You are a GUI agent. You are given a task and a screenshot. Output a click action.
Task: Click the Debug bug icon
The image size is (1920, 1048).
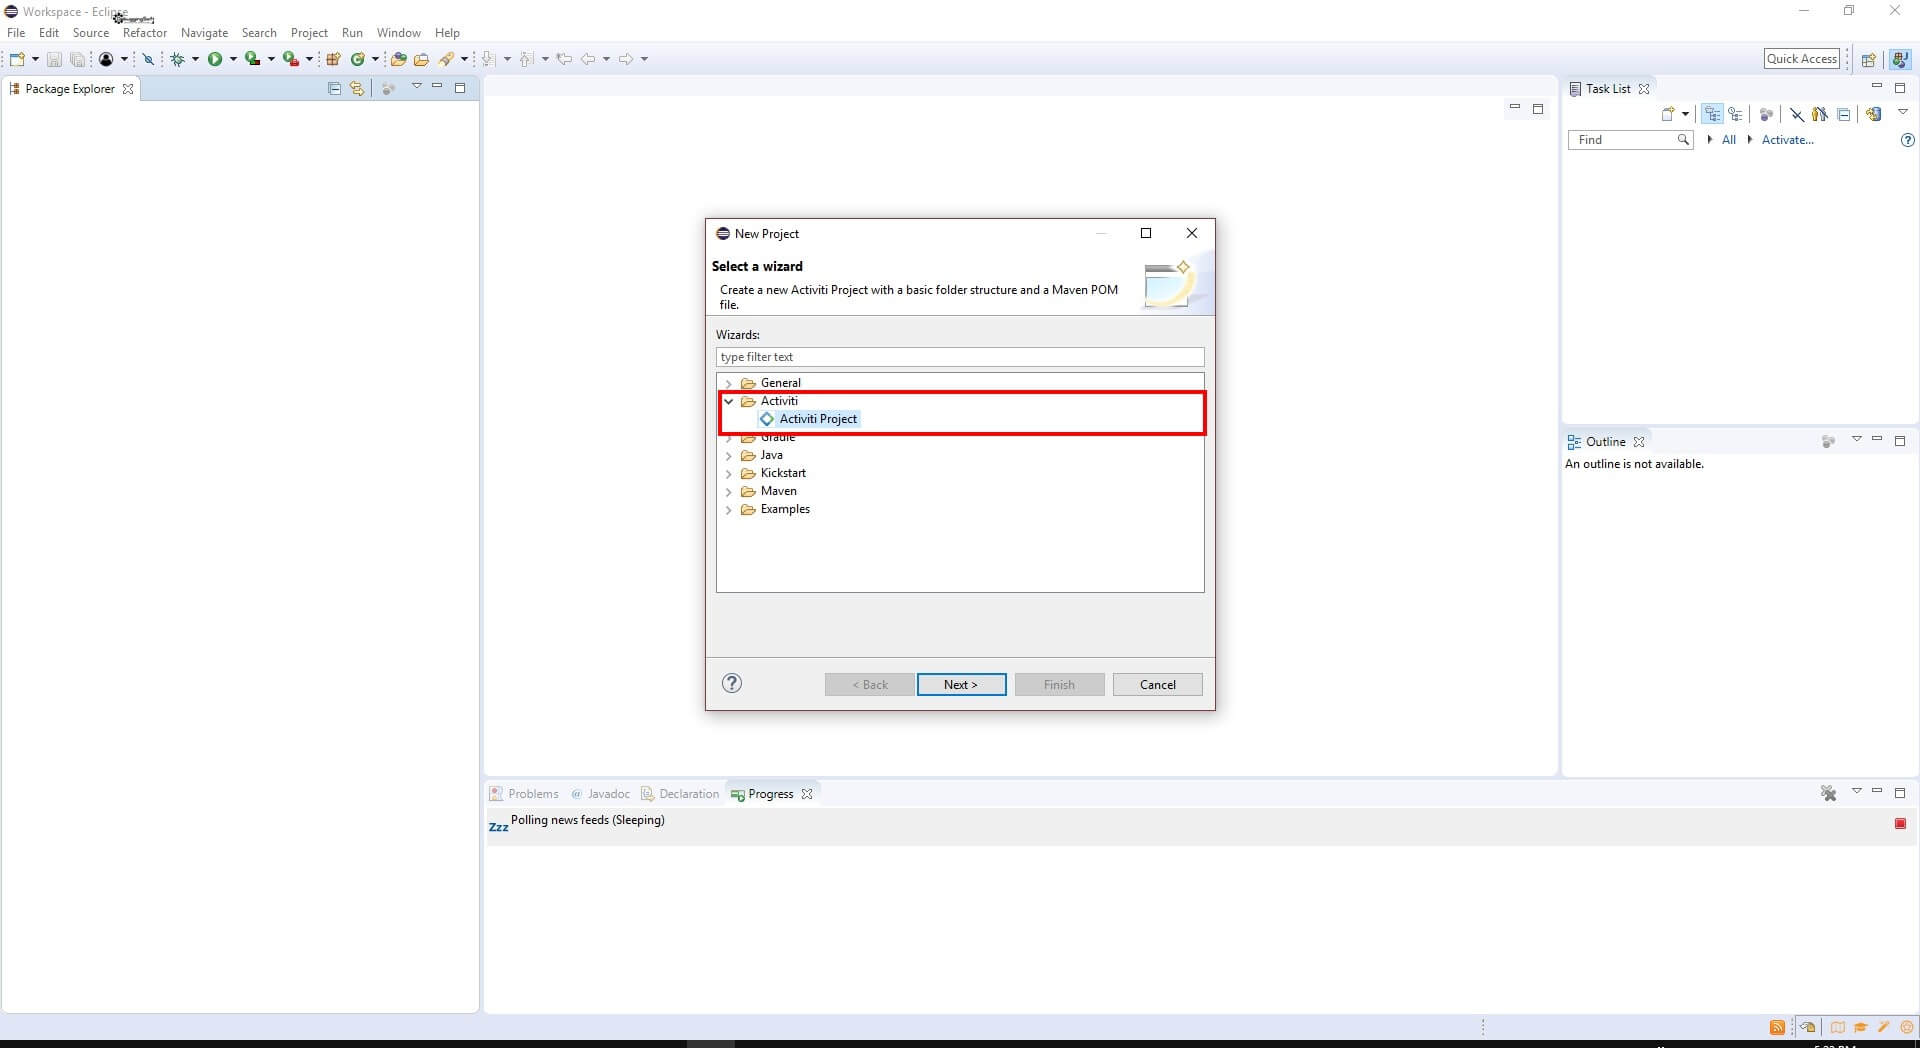point(177,59)
